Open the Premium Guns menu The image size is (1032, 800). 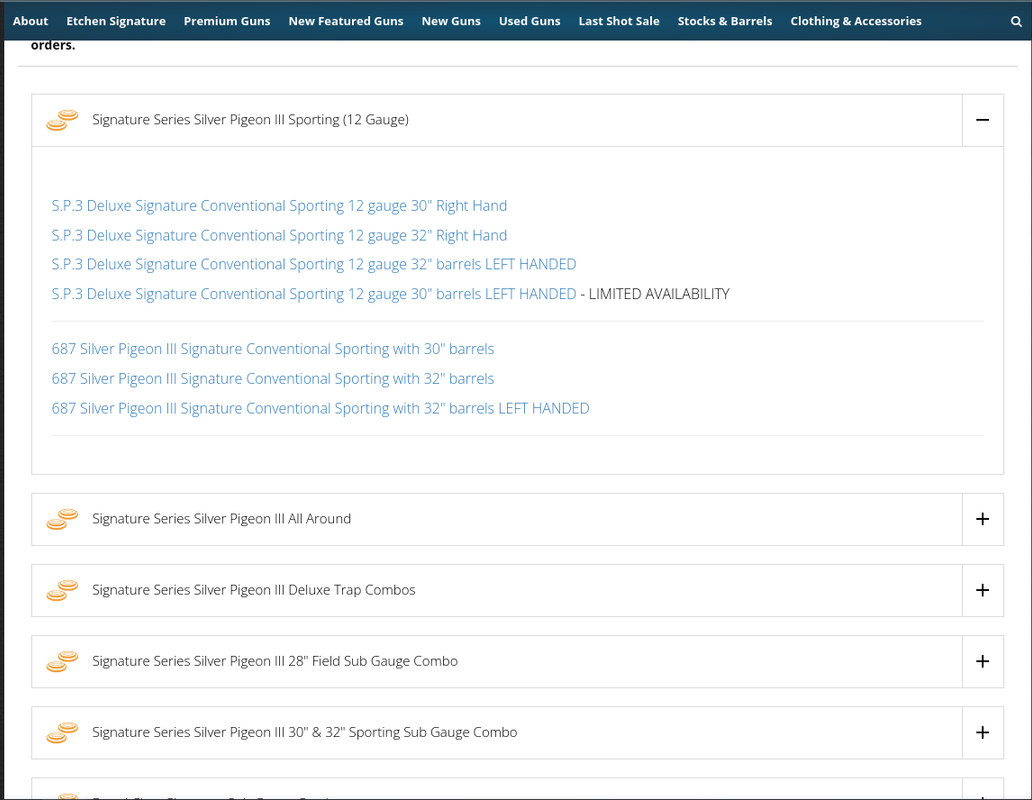coord(227,21)
